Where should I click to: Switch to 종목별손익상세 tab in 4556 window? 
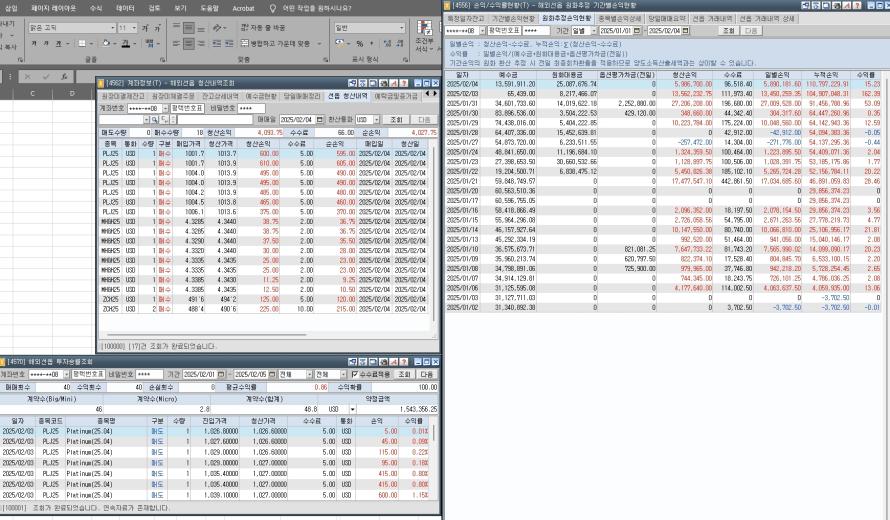pyautogui.click(x=619, y=19)
